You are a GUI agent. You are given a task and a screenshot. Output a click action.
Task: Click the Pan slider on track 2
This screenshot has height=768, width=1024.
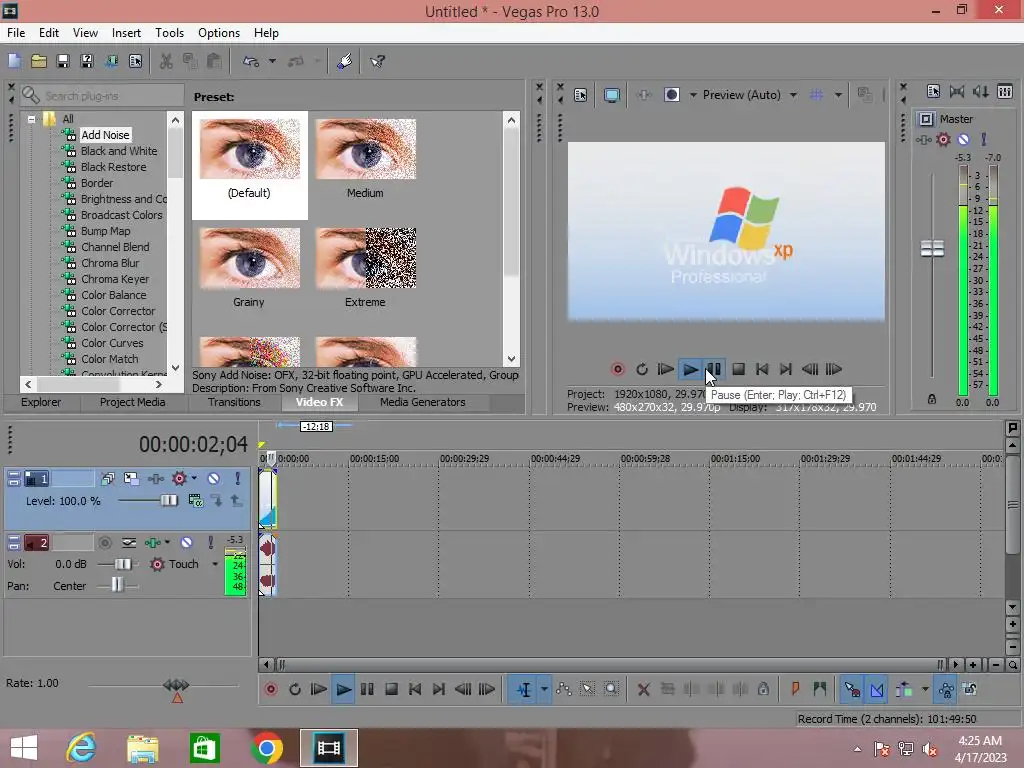click(117, 585)
